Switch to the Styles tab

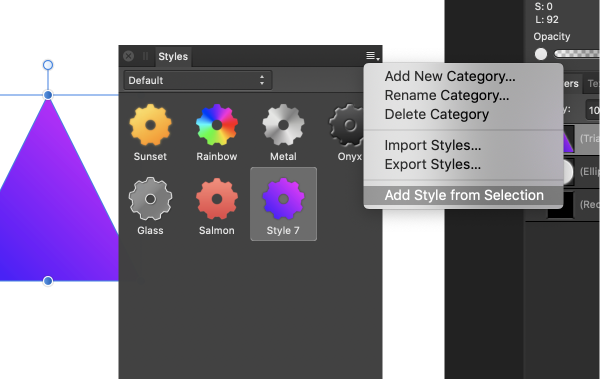click(x=173, y=57)
